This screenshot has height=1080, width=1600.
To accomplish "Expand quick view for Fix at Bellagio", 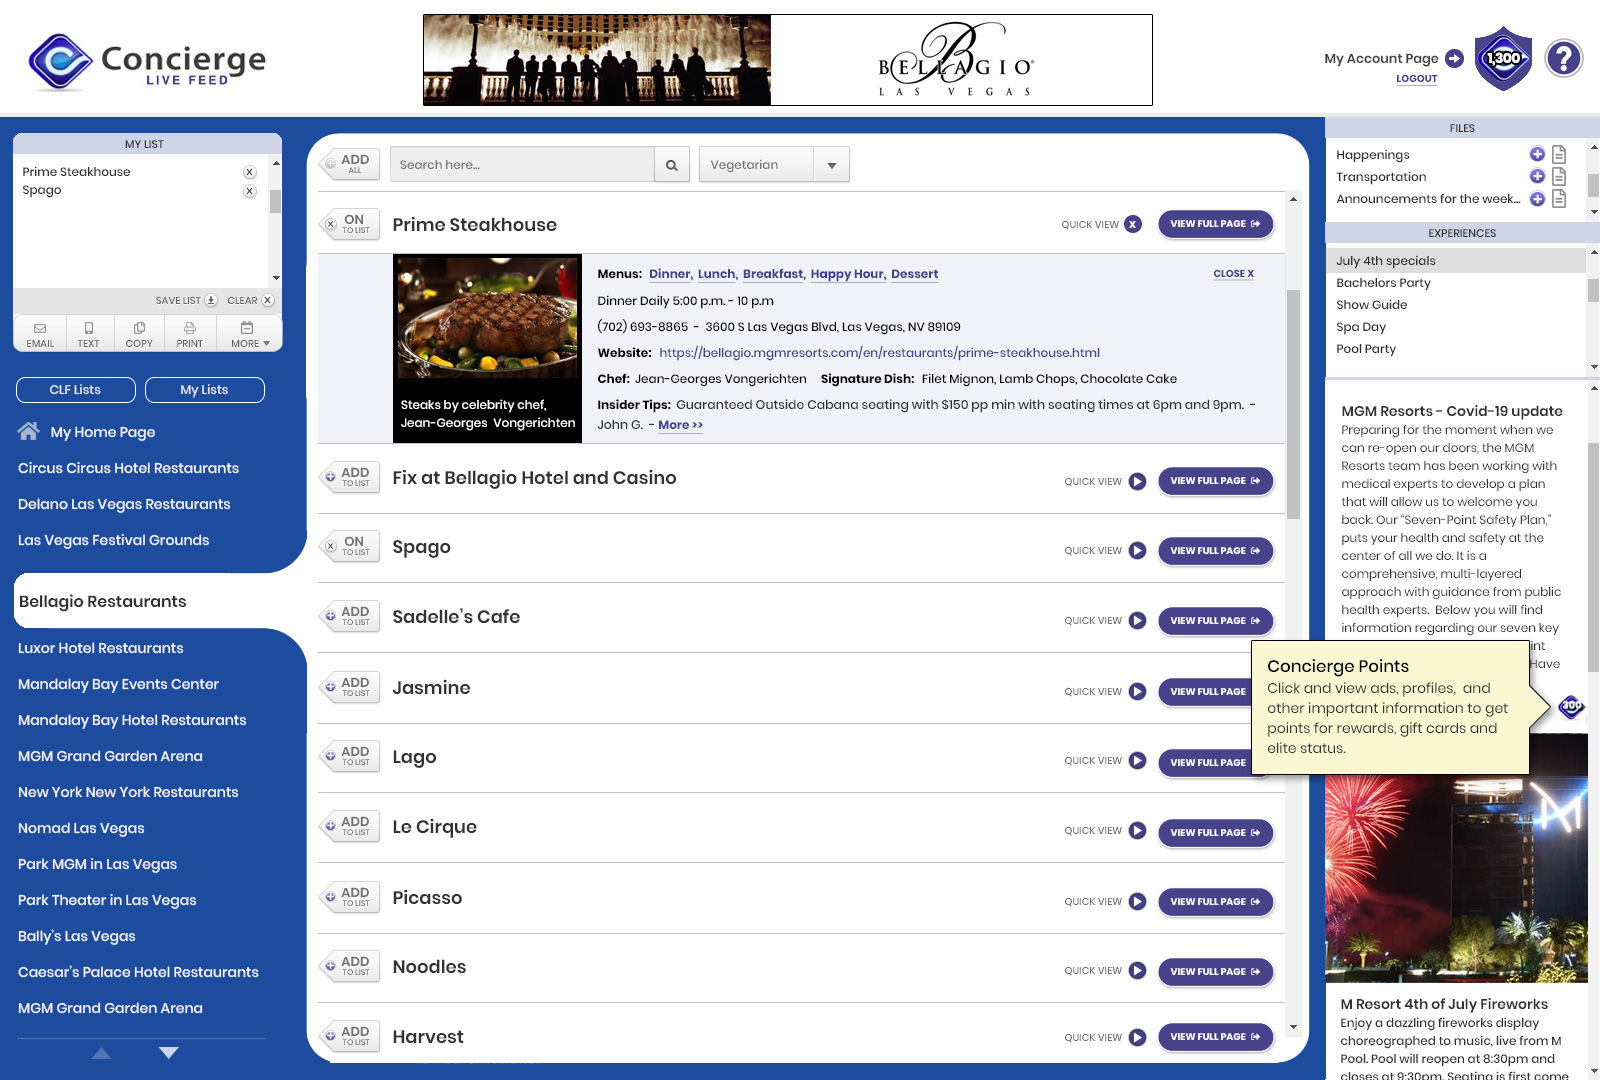I will 1137,481.
